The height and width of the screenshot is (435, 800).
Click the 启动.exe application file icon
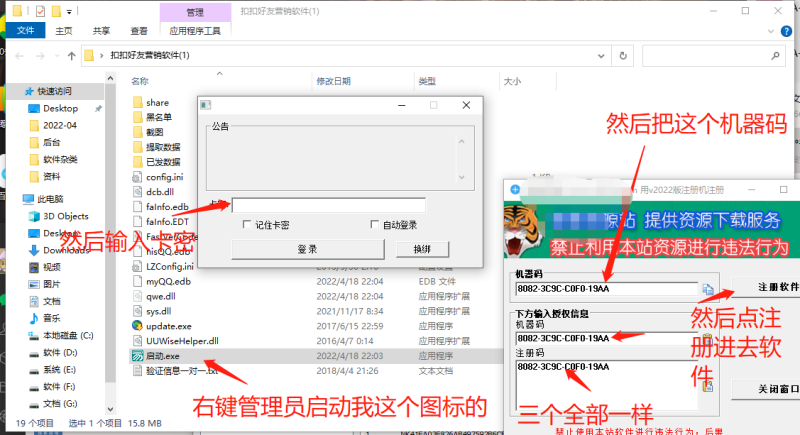pos(138,356)
